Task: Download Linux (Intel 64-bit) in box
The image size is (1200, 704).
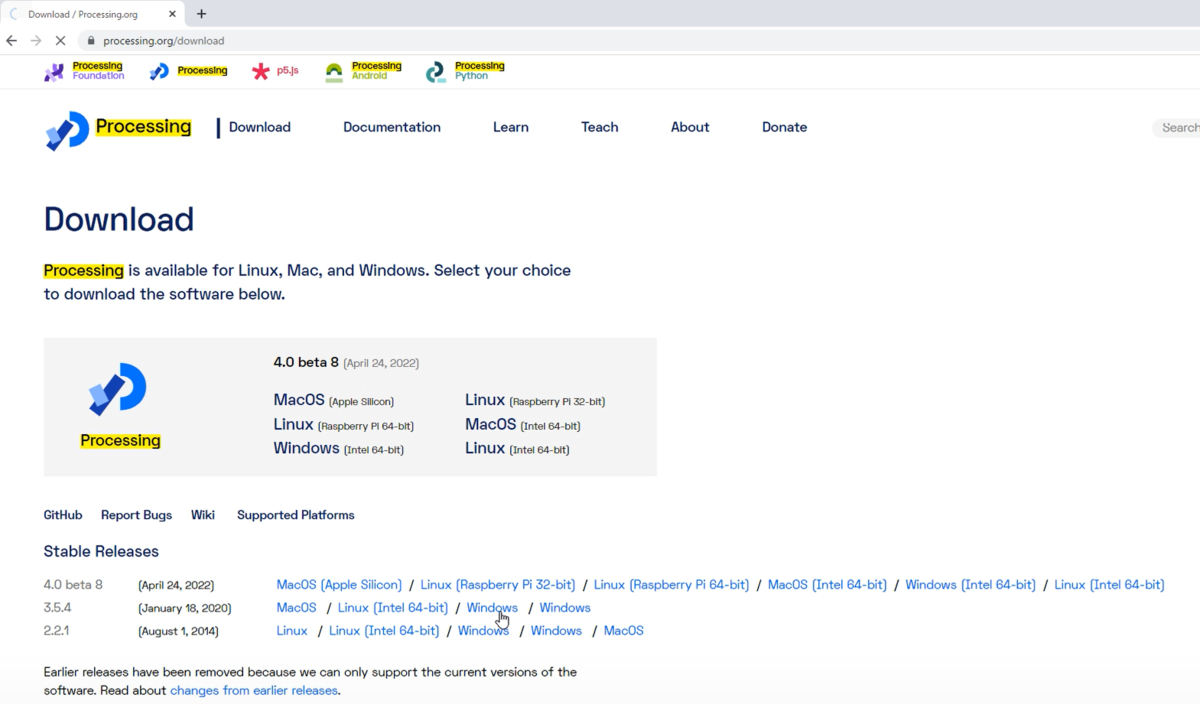Action: (517, 448)
